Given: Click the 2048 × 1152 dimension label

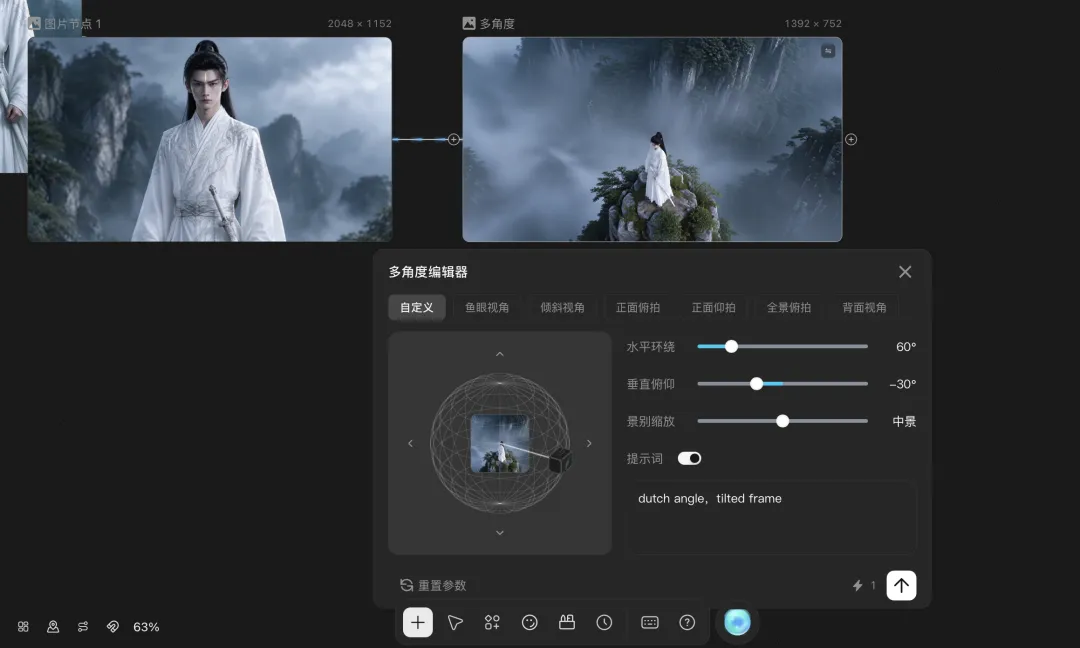Looking at the screenshot, I should 360,23.
